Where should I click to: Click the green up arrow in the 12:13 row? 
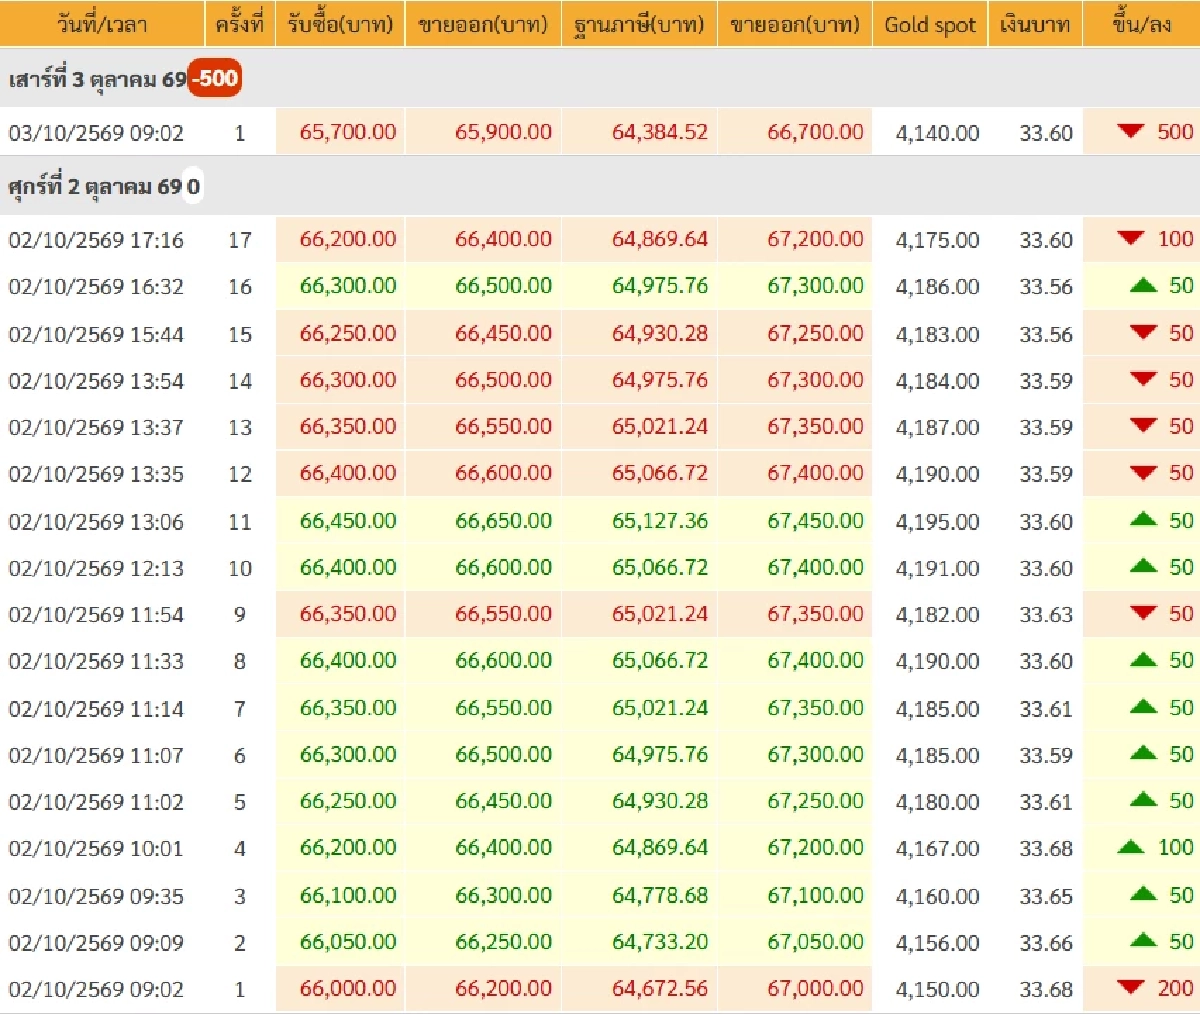pos(1143,566)
